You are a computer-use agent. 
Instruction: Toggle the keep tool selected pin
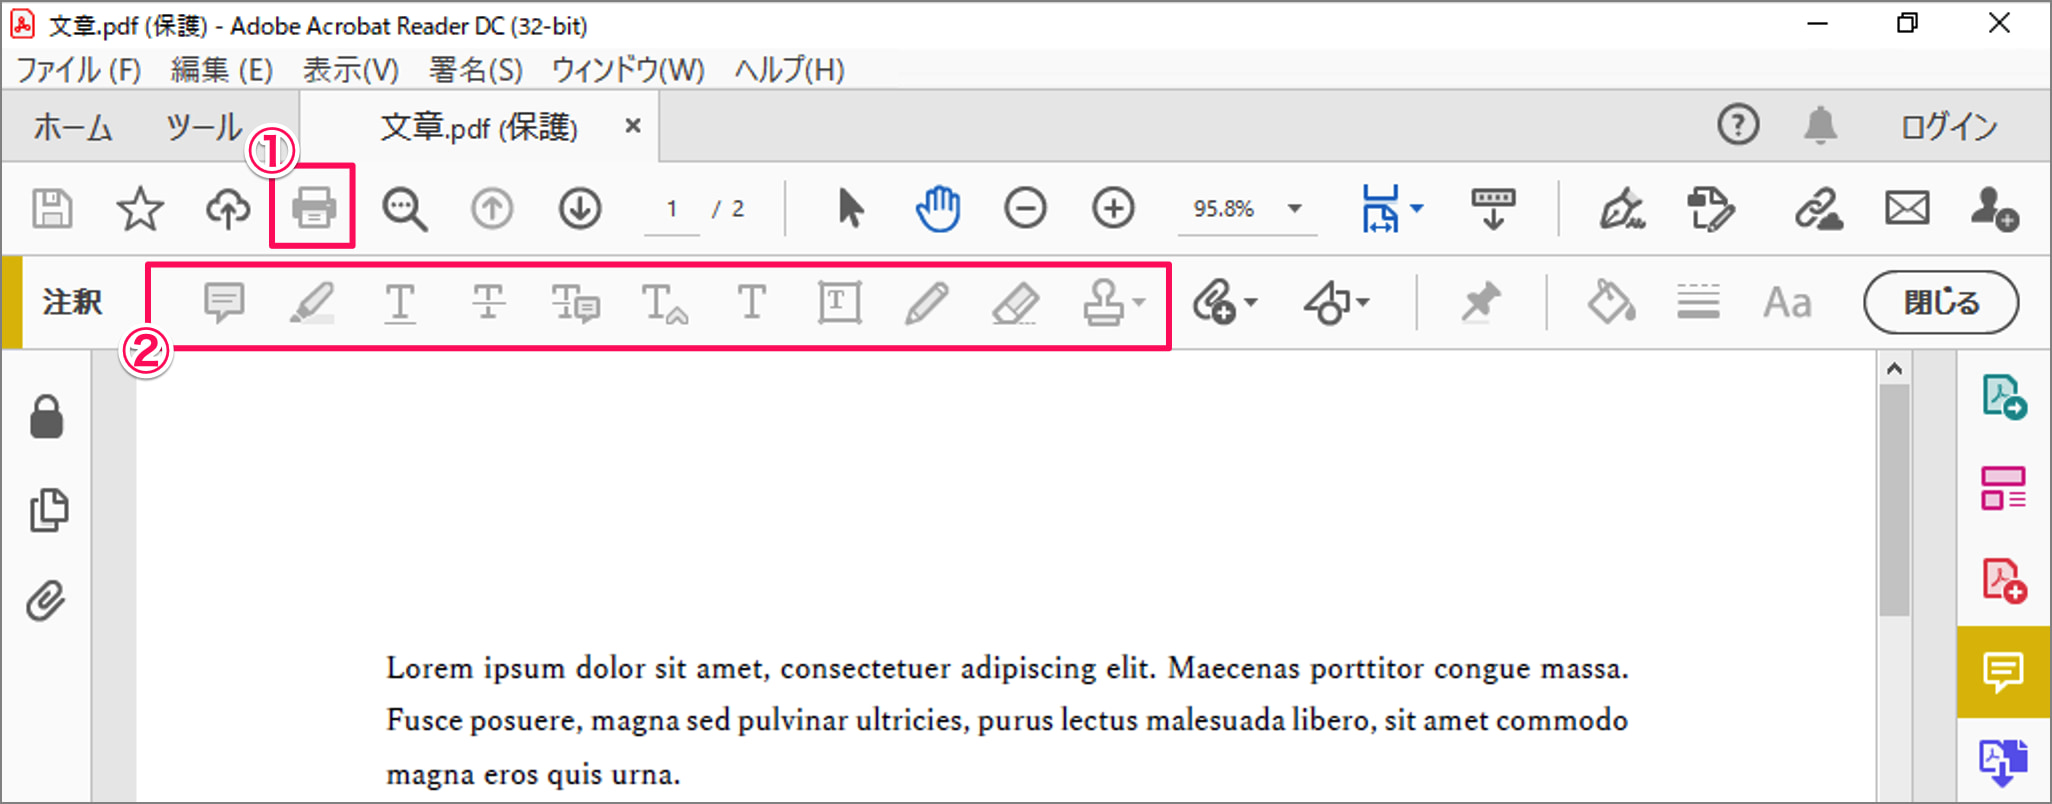pos(1480,302)
